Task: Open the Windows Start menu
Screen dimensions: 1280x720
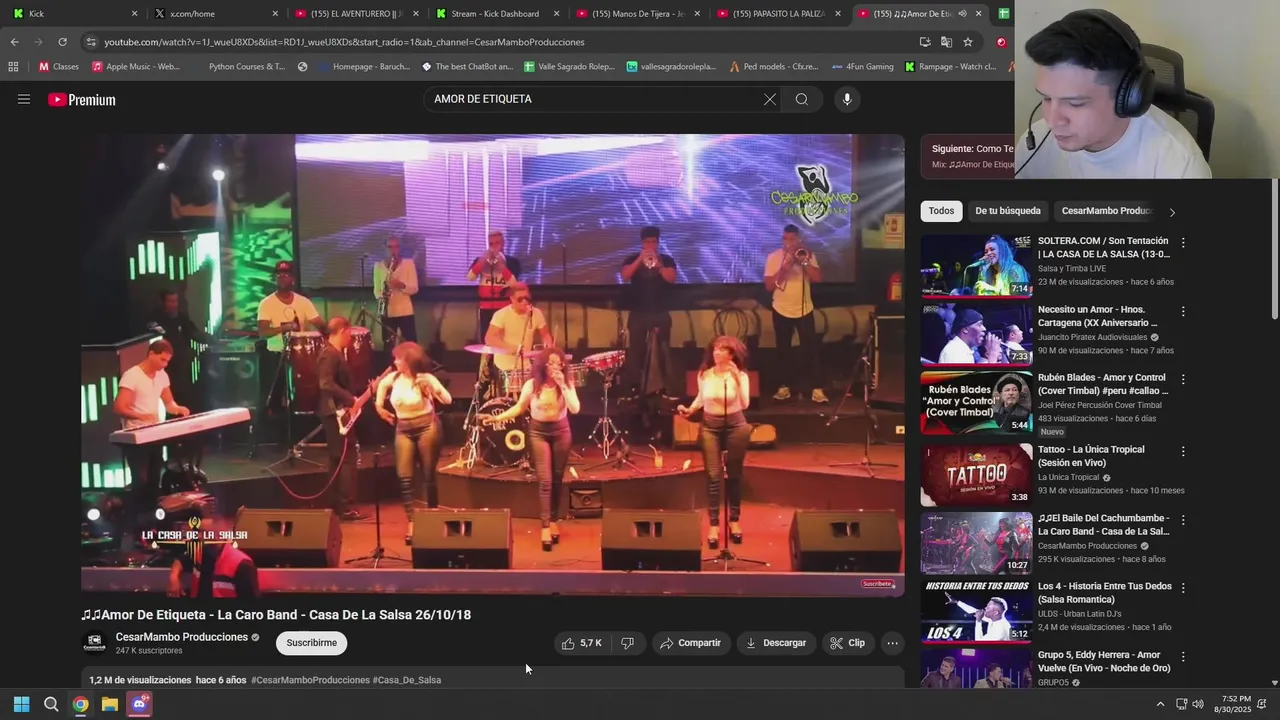Action: point(21,704)
